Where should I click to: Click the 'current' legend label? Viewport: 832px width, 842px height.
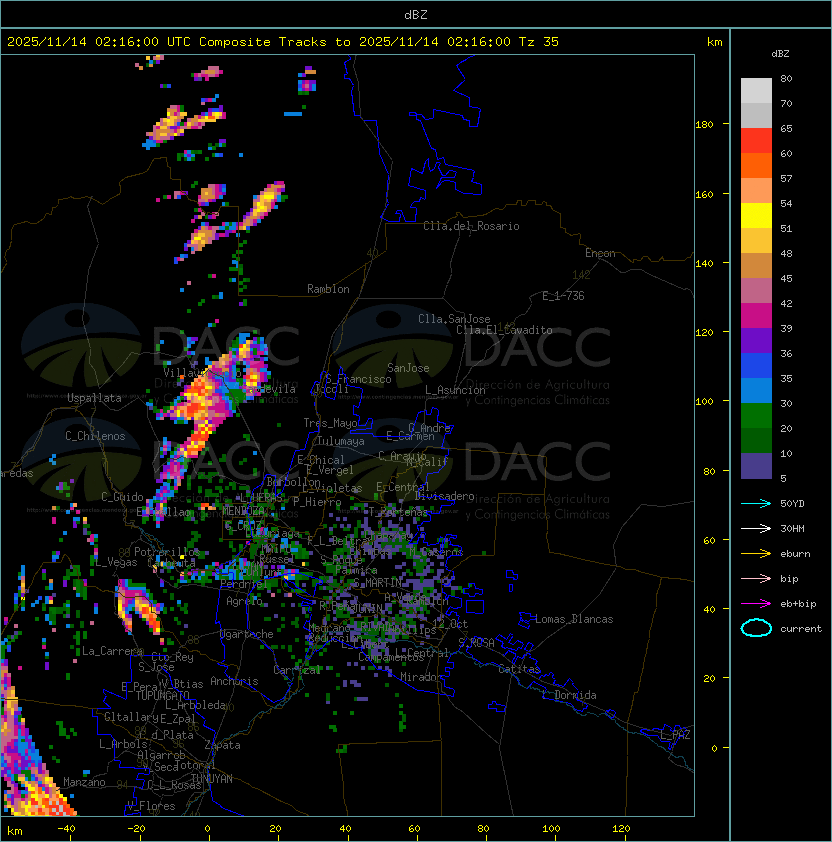click(801, 629)
